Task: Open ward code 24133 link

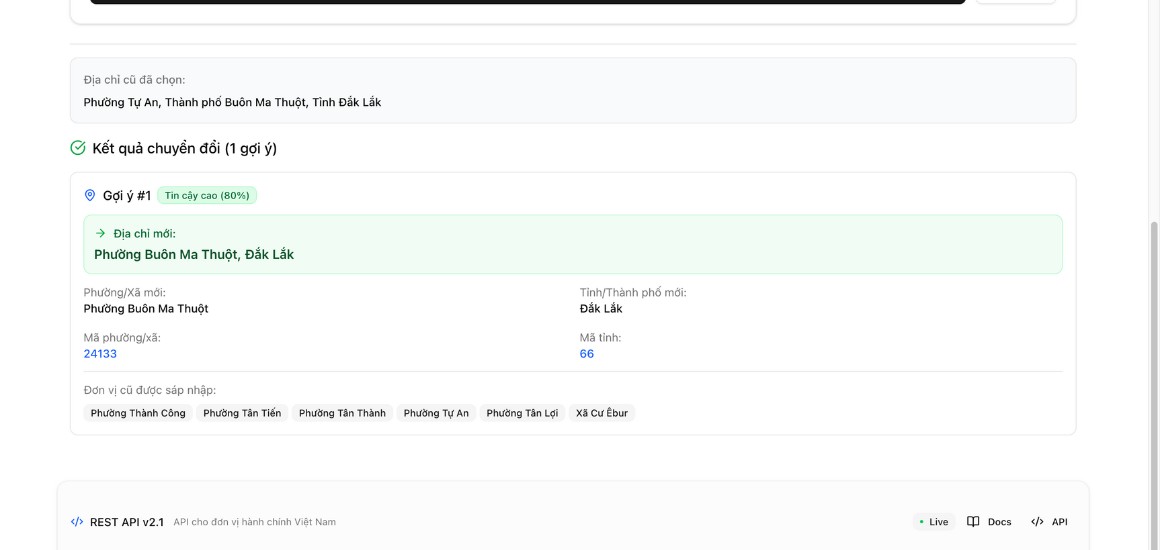Action: pos(100,354)
